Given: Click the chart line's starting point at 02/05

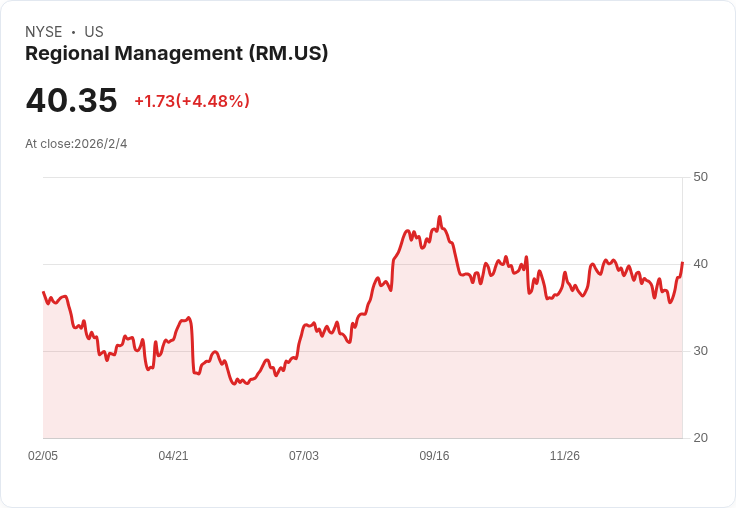Looking at the screenshot, I should (43, 292).
